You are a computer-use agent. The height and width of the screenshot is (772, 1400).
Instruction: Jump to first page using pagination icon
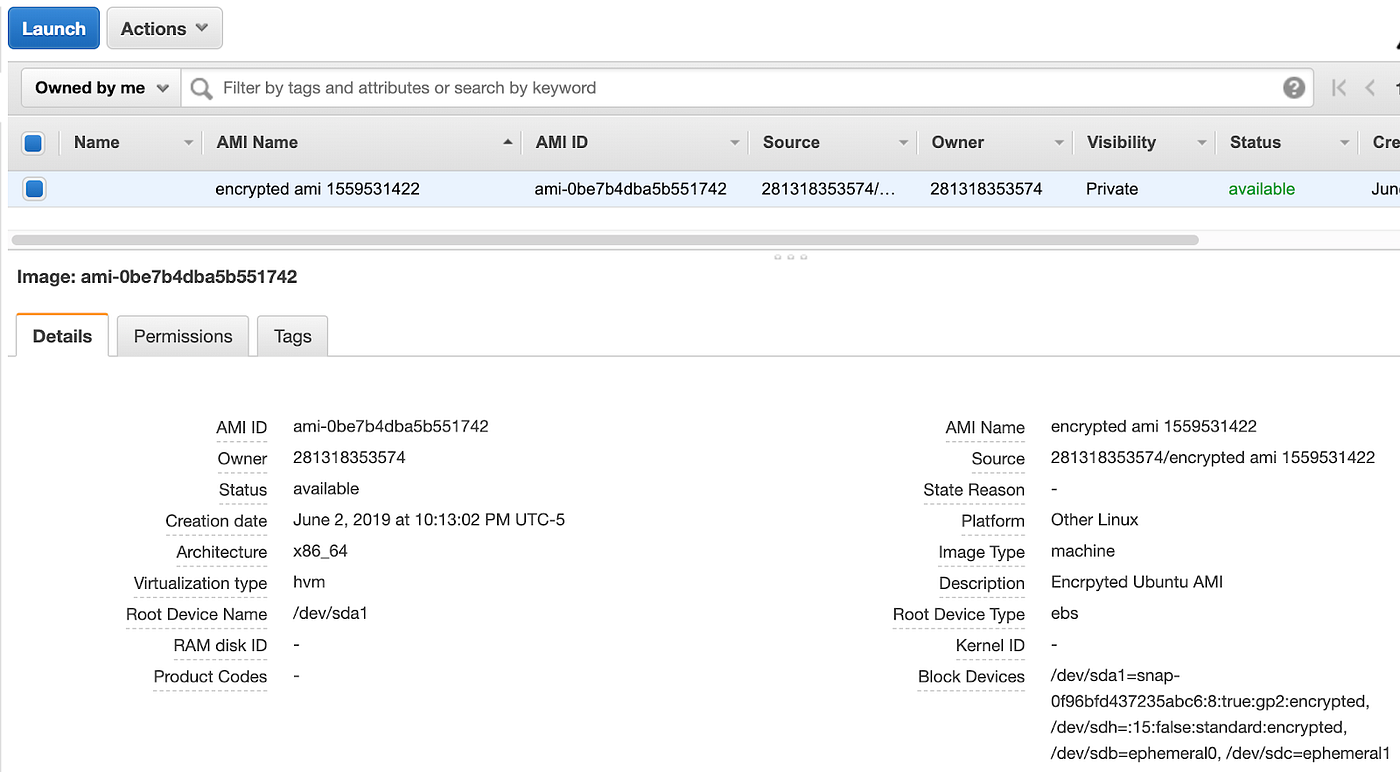[1339, 88]
